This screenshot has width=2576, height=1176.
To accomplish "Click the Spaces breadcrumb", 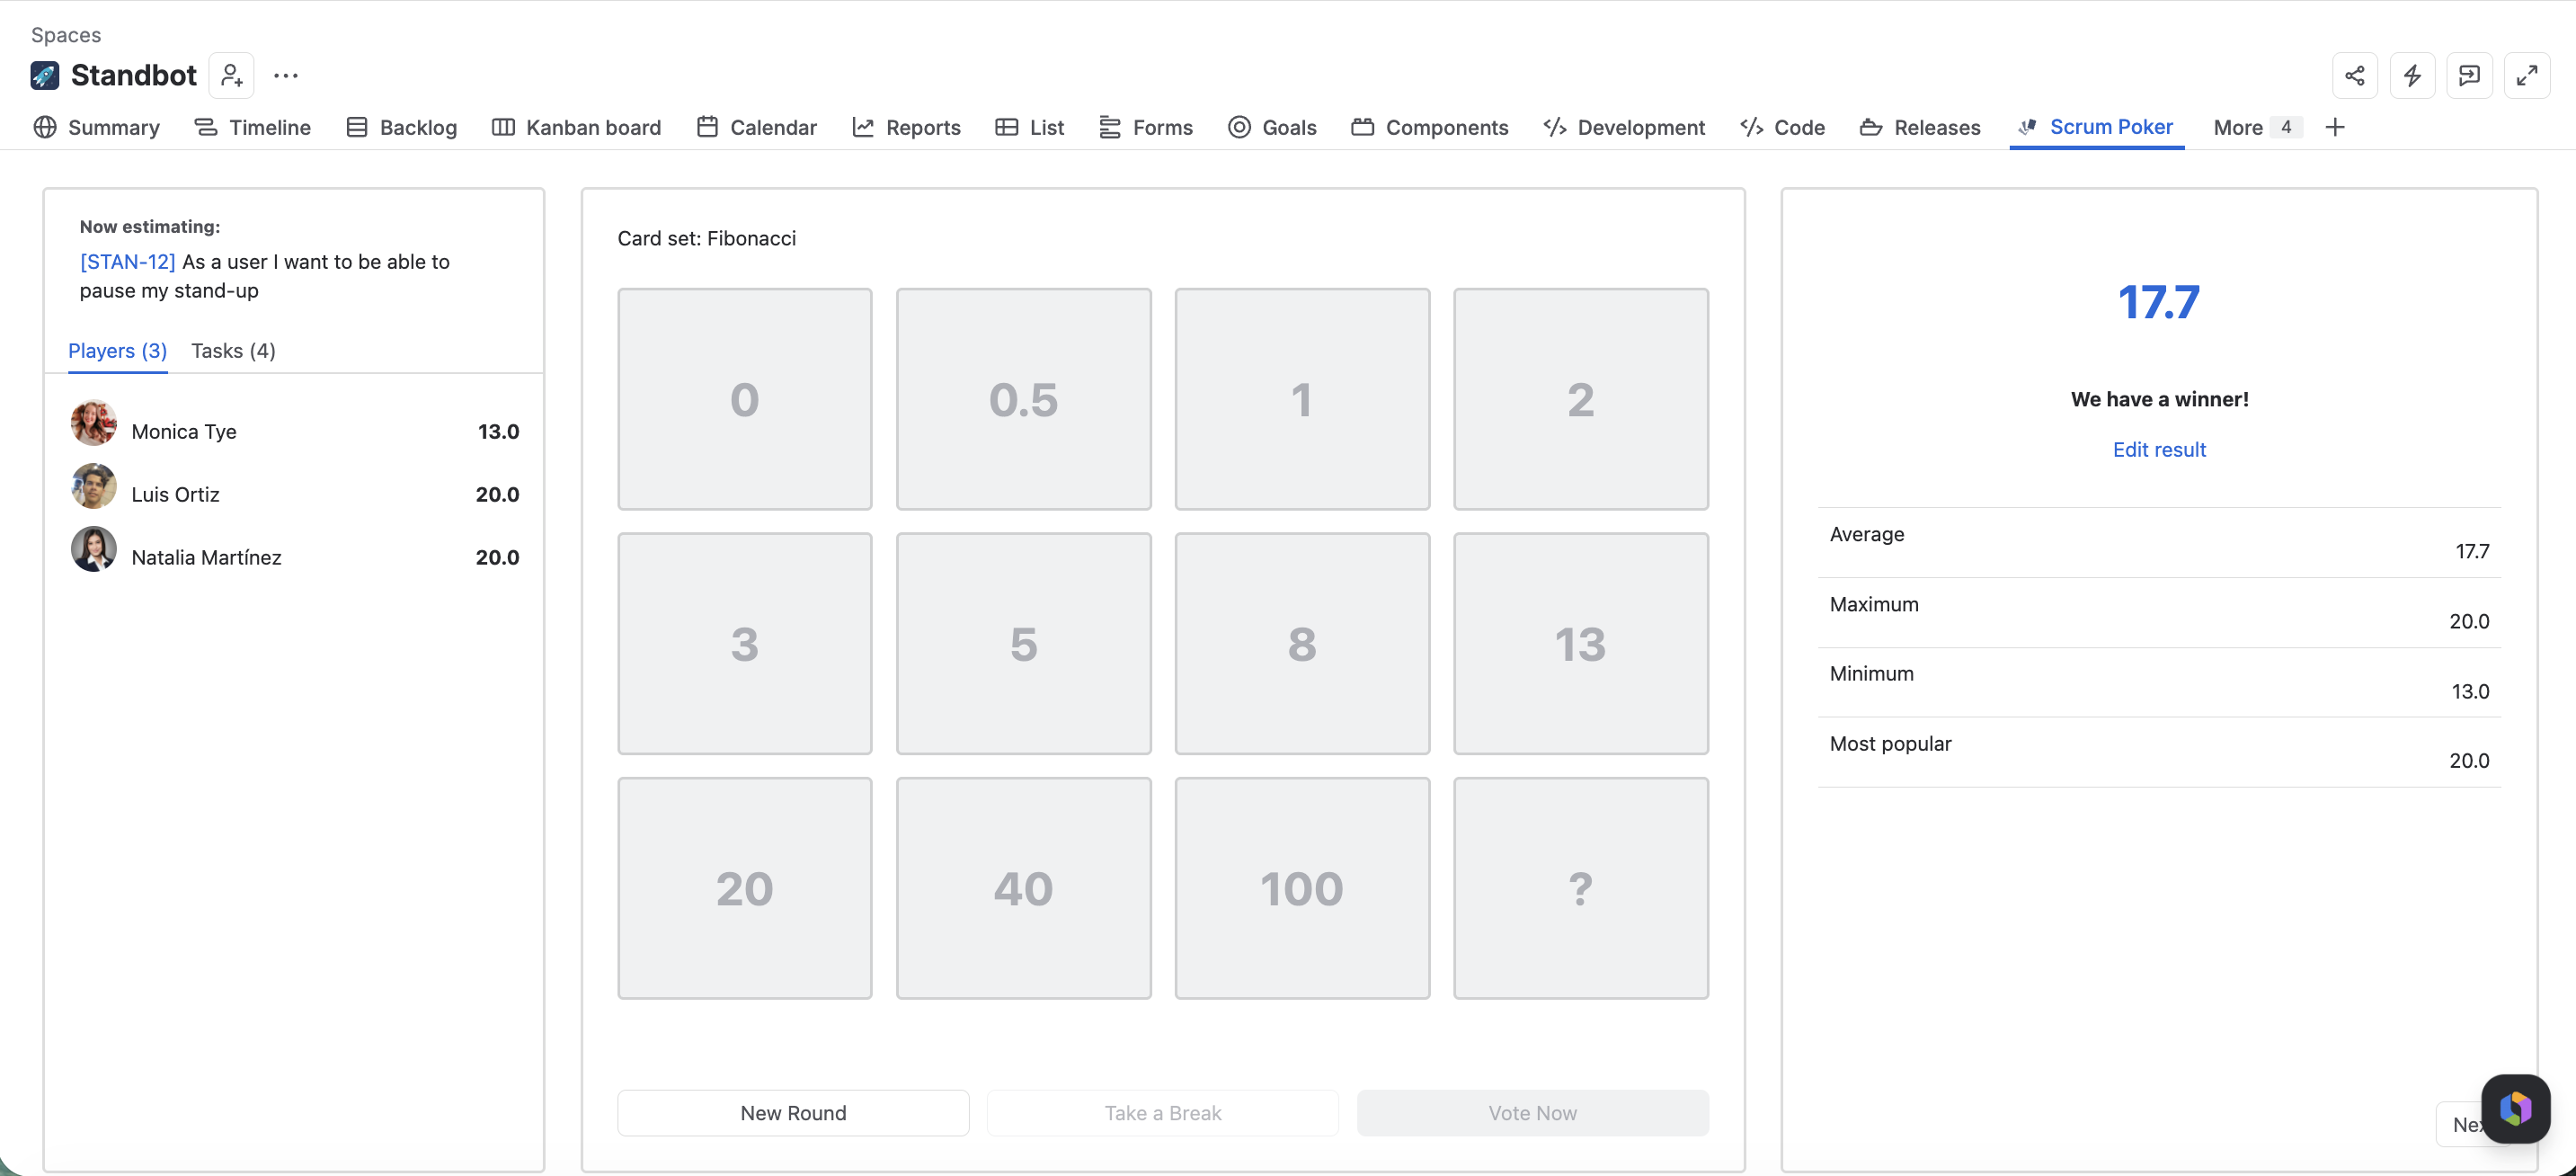I will pyautogui.click(x=66, y=35).
